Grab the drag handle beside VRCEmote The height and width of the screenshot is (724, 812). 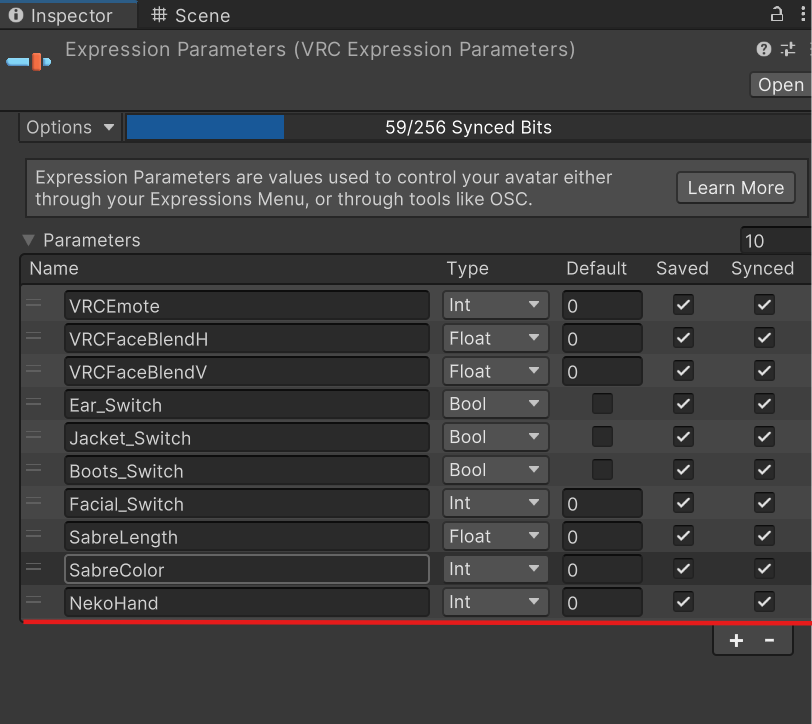[x=34, y=304]
